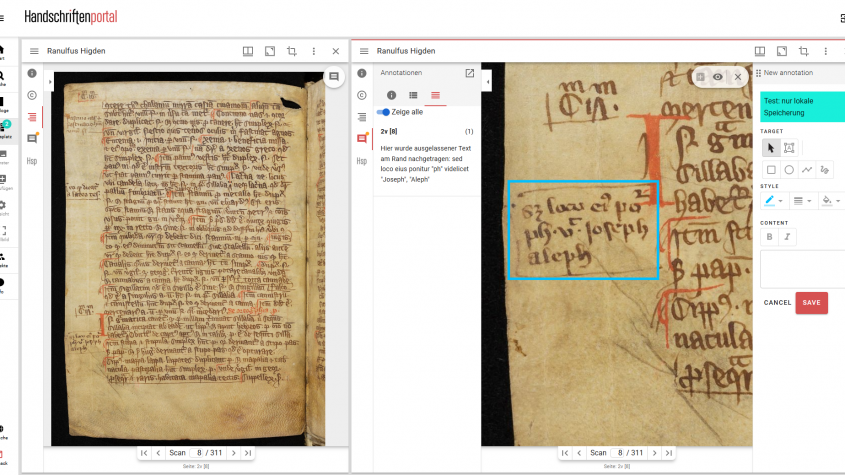Expand the collapsed left window side panel
Viewport: 845px width, 475px height.
tap(50, 82)
